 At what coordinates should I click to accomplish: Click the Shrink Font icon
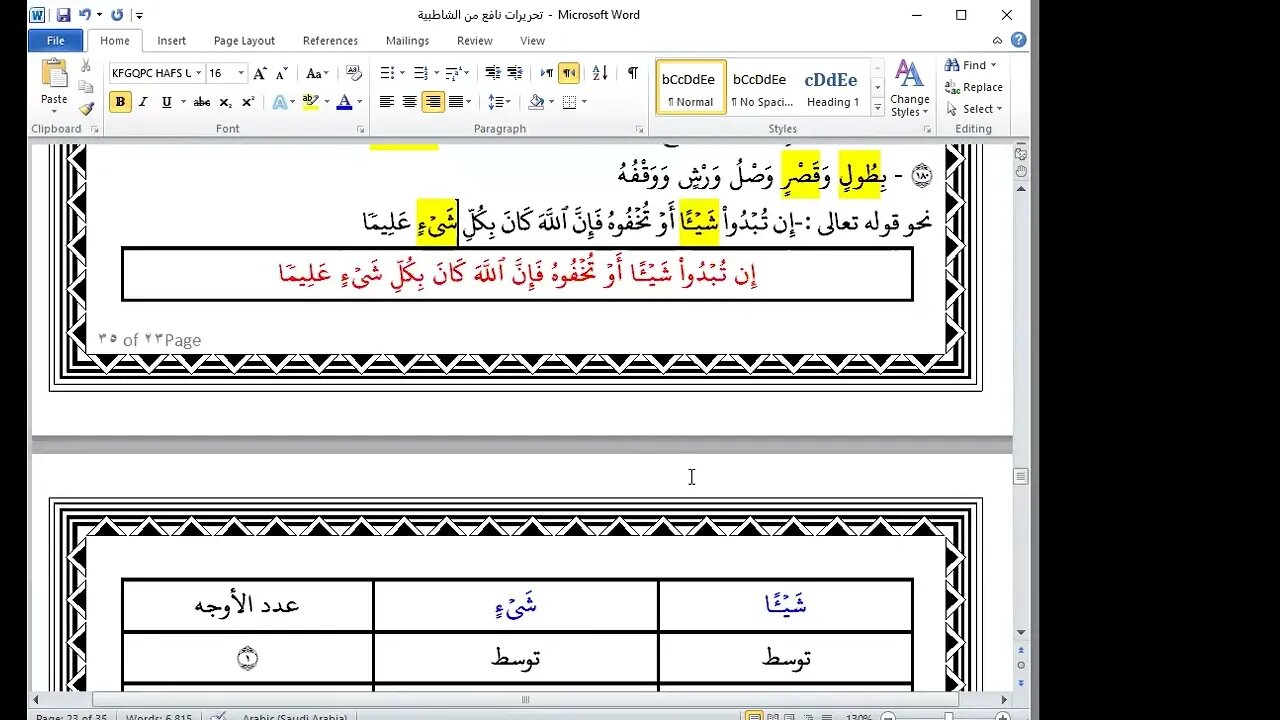(281, 73)
